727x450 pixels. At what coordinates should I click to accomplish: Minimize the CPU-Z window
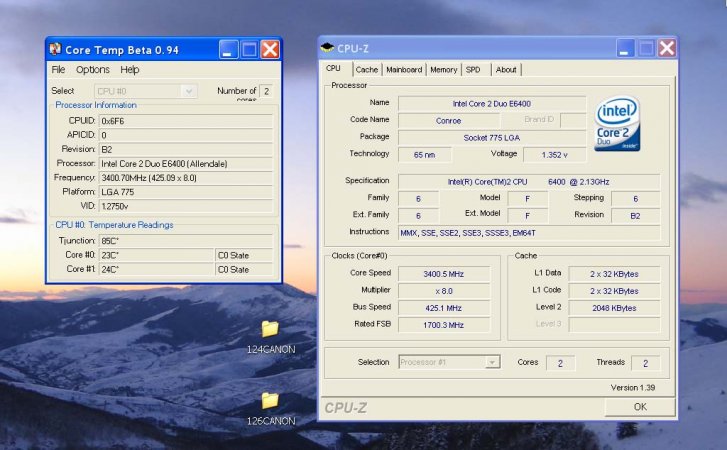625,48
